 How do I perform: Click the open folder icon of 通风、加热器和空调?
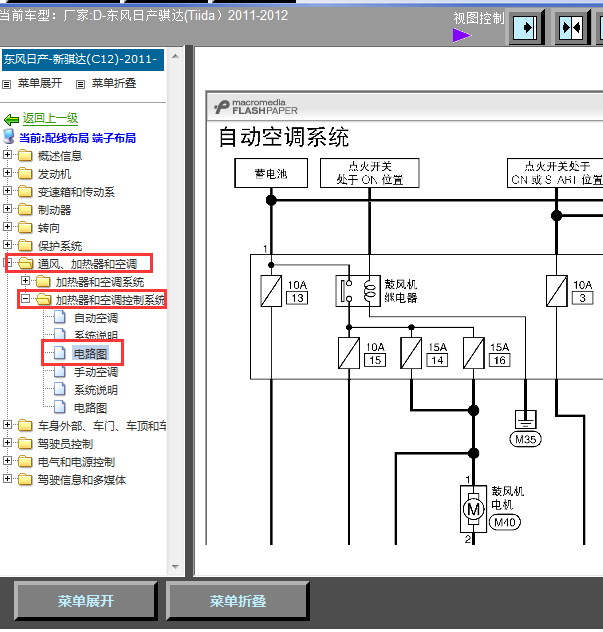point(26,264)
